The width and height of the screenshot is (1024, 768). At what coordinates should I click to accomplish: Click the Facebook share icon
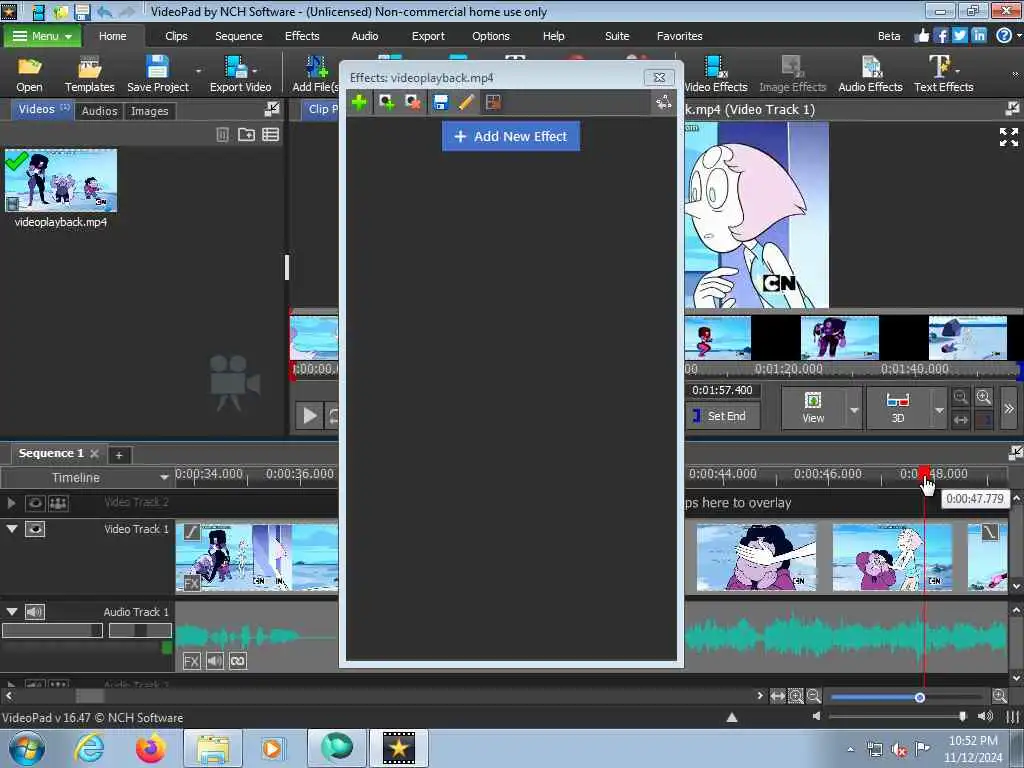pos(940,36)
